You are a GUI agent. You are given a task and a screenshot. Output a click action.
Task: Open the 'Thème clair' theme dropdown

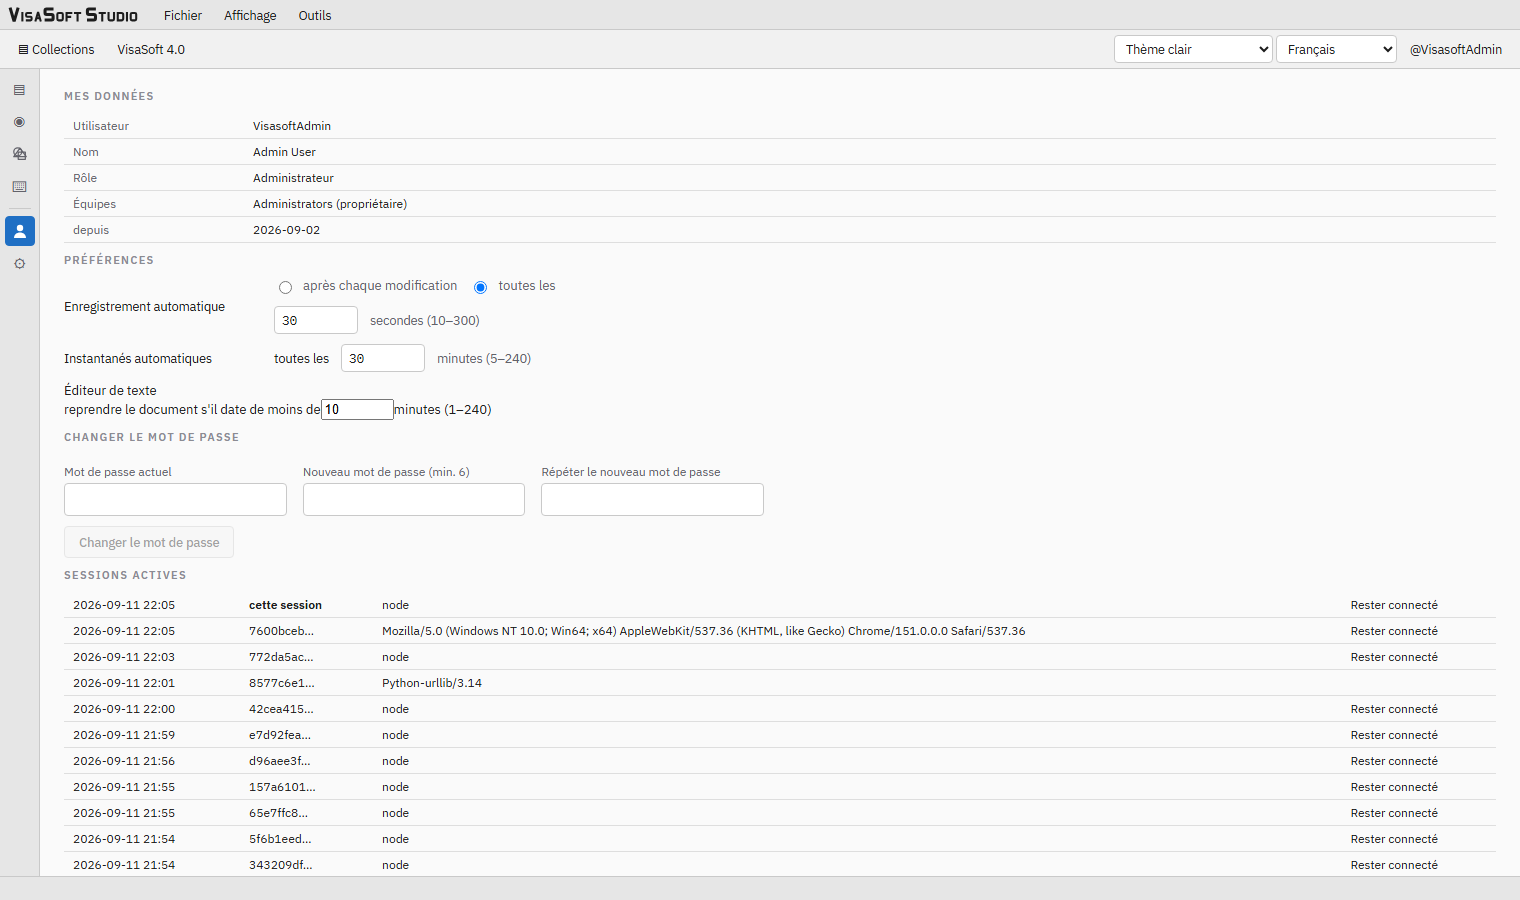point(1193,49)
